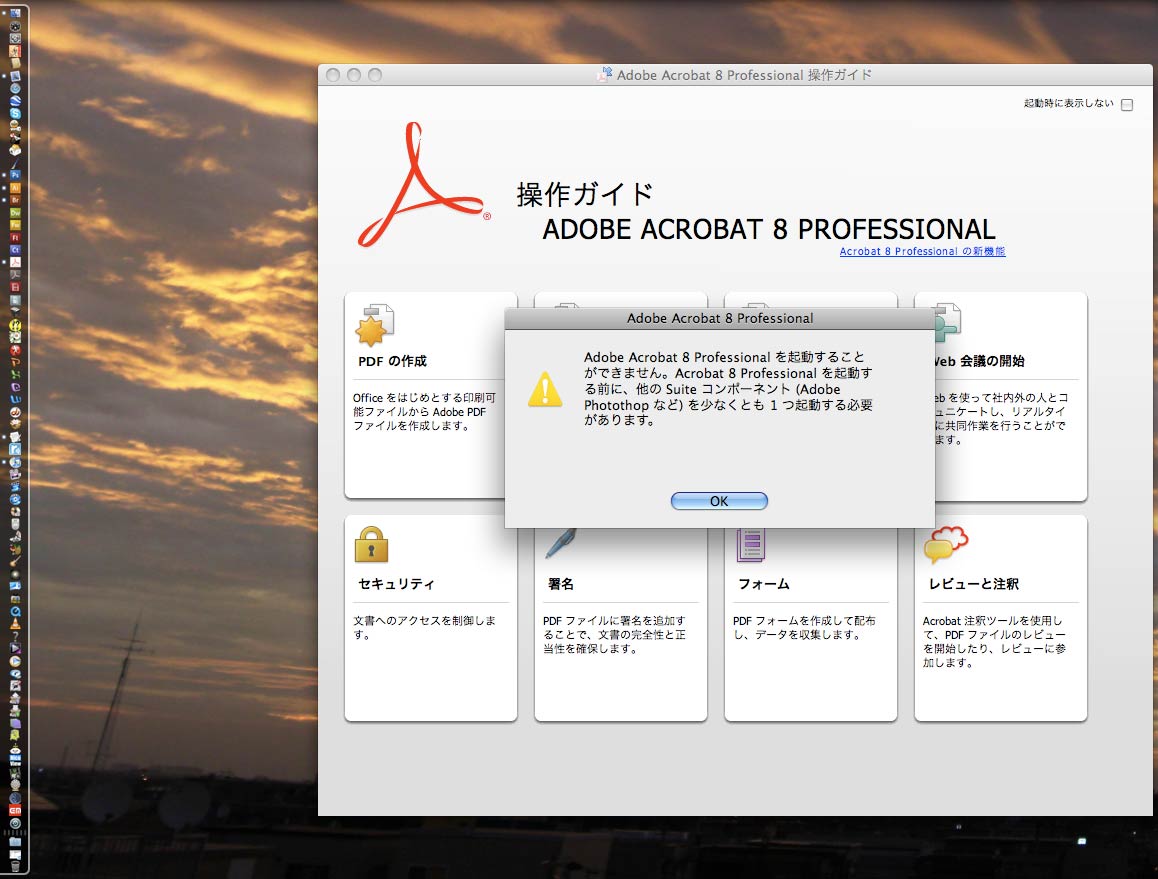Viewport: 1158px width, 879px height.
Task: Open Fireworks (Fw) in the dock
Action: pyautogui.click(x=15, y=225)
